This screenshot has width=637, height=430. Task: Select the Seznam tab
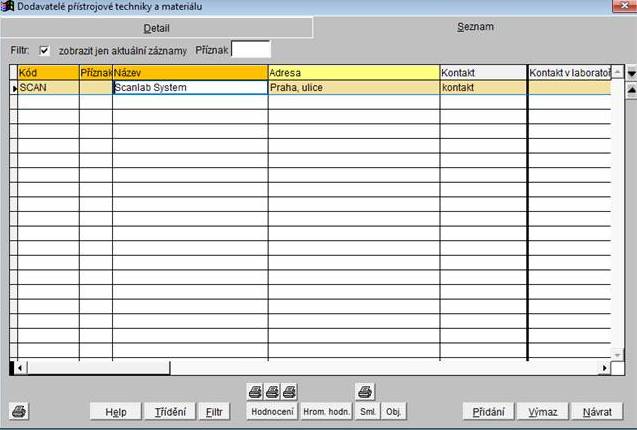coord(474,27)
